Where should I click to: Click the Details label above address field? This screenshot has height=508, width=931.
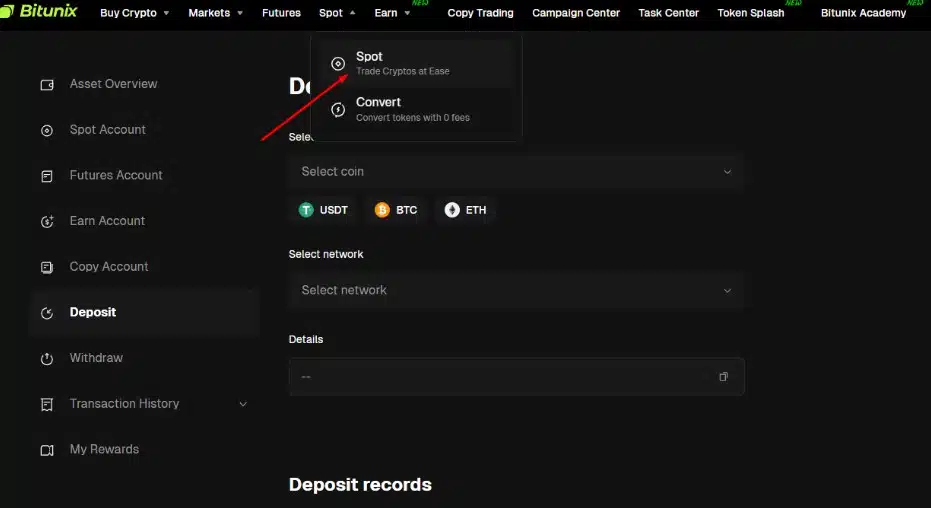(306, 339)
